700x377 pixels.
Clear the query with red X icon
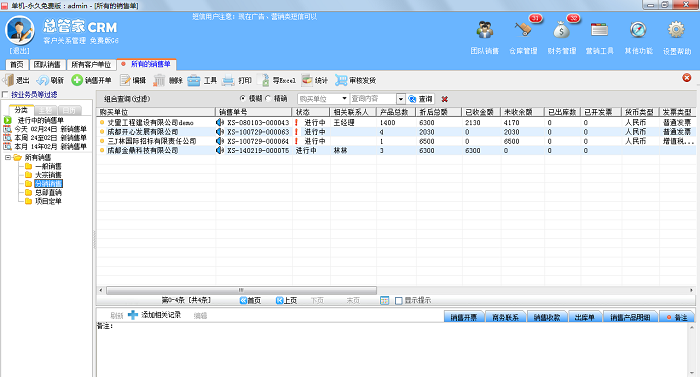pyautogui.click(x=445, y=99)
